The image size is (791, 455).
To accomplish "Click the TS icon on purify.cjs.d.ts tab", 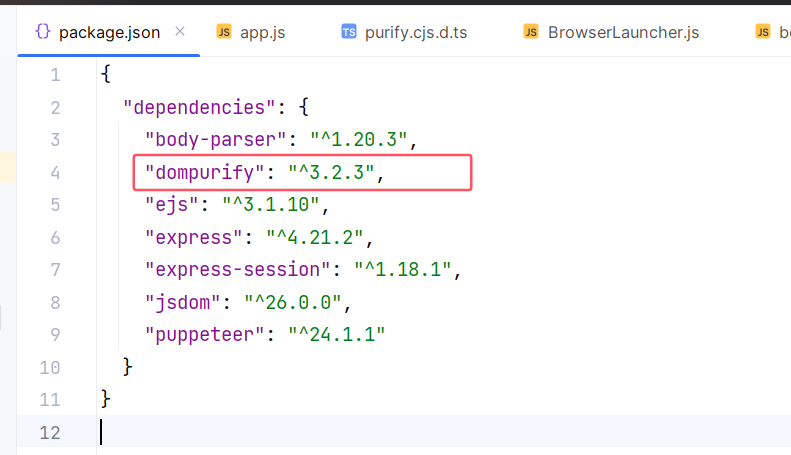I will tap(349, 32).
